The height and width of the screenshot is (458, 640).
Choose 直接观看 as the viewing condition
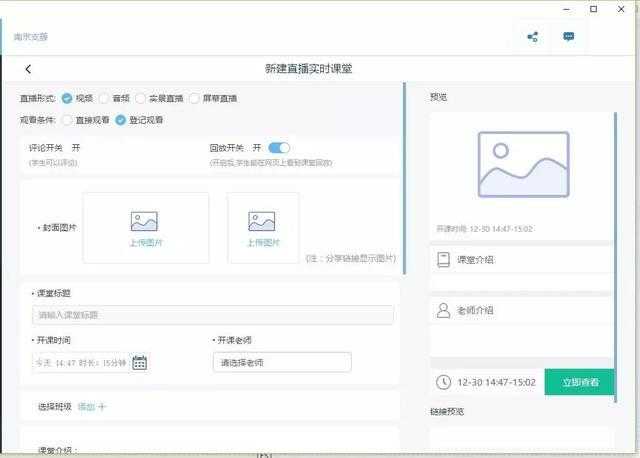click(x=67, y=120)
